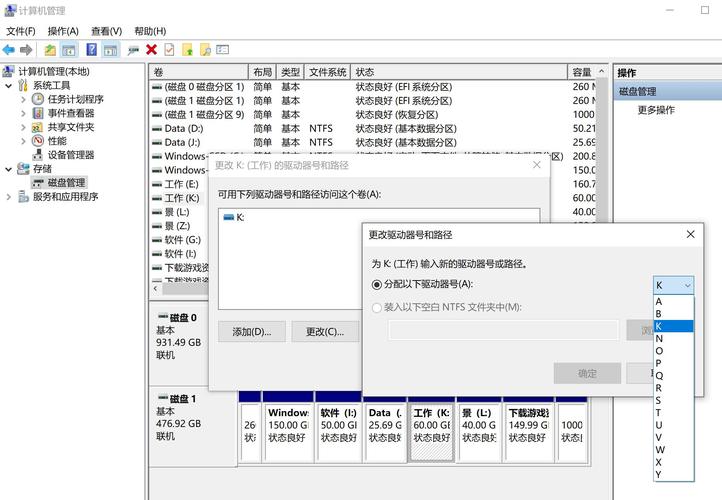Select 服务和应用程序 icon in tree
Viewport: 722px width, 500px height.
coord(23,197)
